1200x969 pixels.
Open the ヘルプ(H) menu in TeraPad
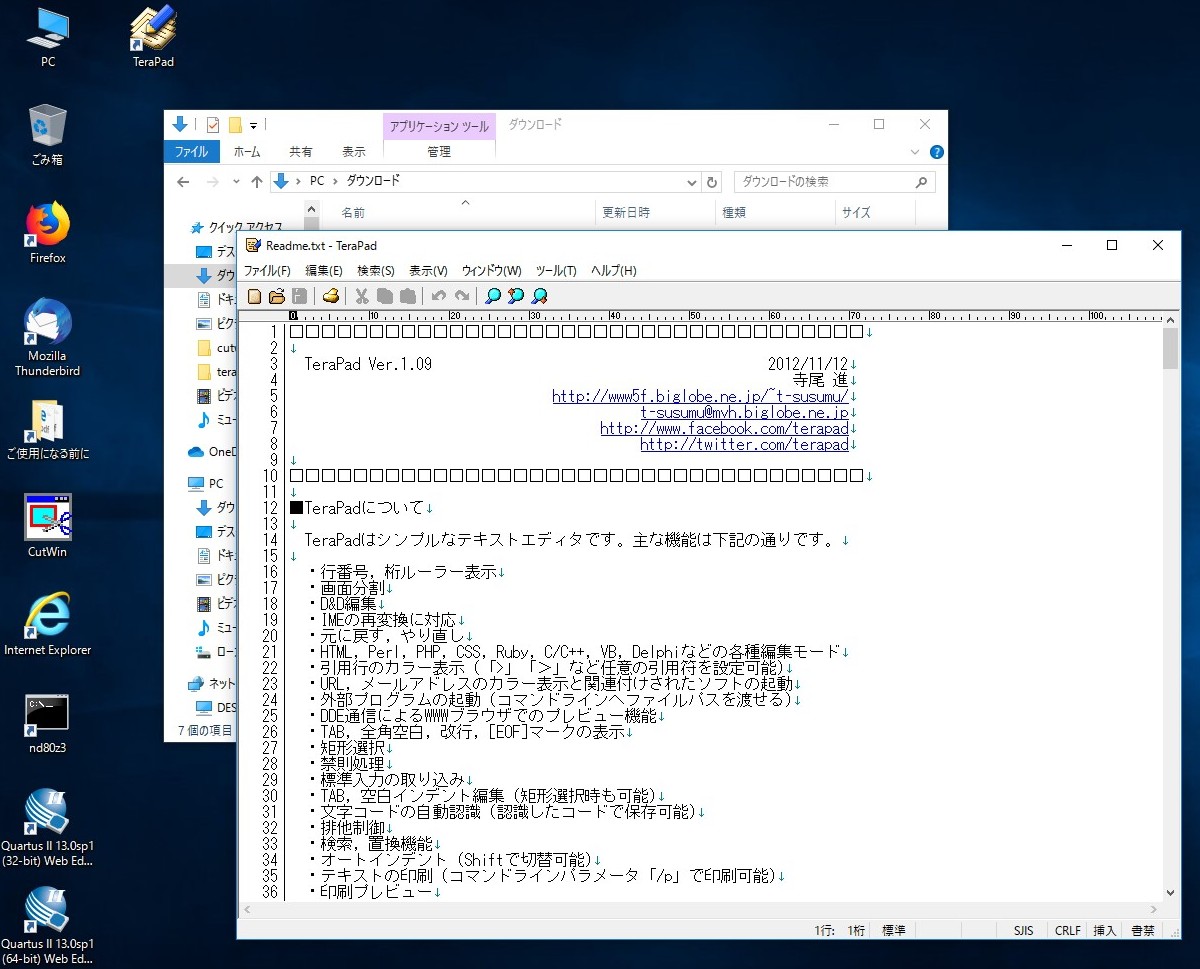[x=614, y=271]
